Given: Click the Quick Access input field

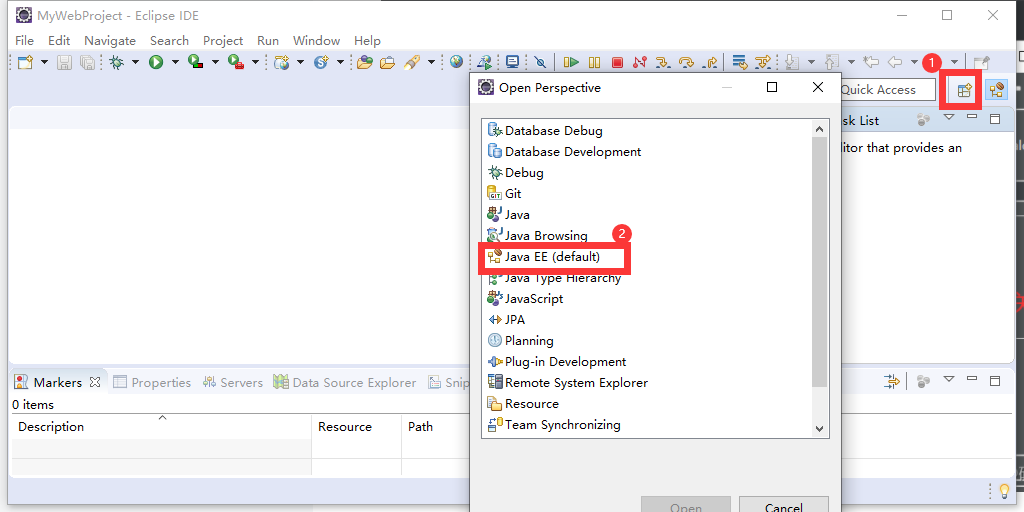Looking at the screenshot, I should [888, 90].
